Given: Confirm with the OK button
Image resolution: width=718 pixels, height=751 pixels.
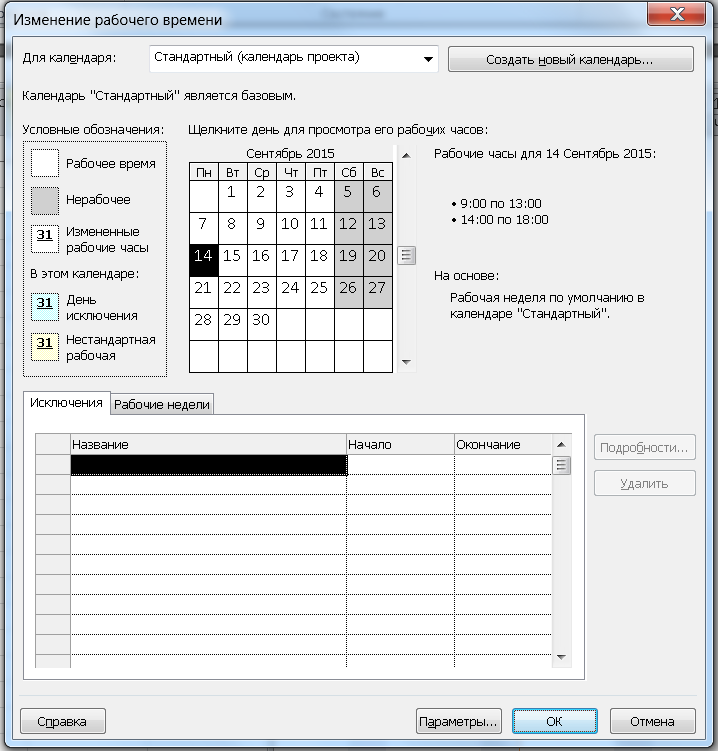Looking at the screenshot, I should (555, 721).
